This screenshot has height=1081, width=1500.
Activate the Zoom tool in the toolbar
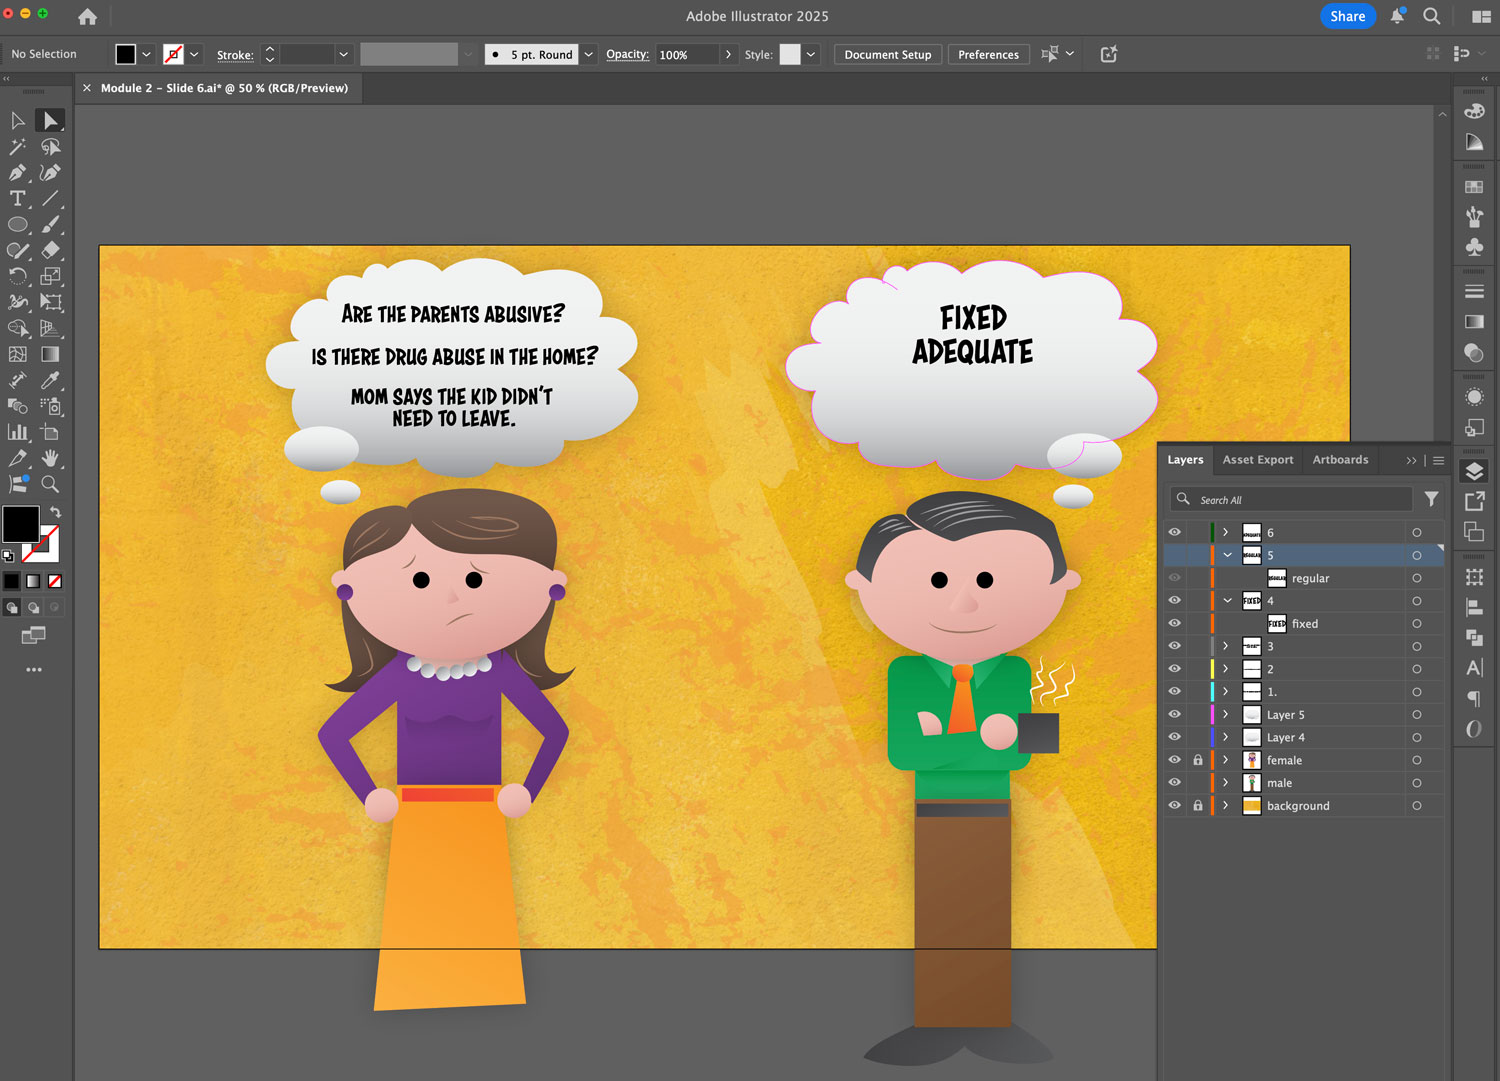coord(49,483)
